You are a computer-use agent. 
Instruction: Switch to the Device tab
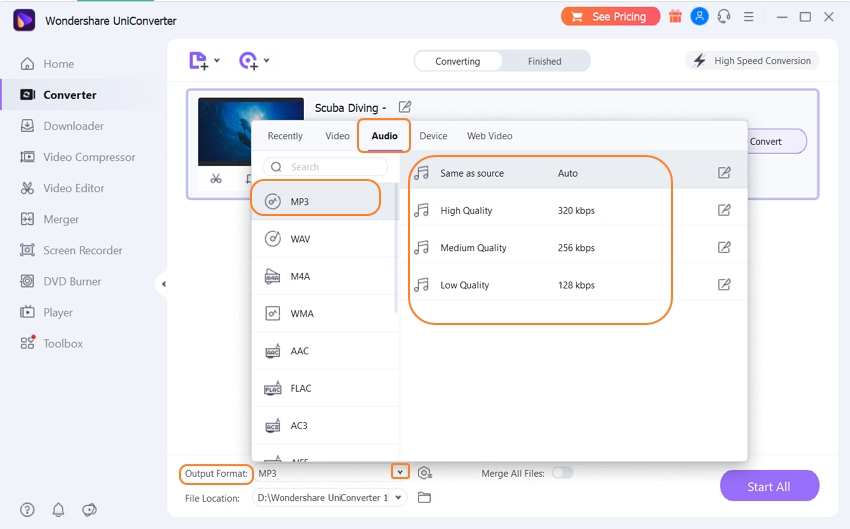pyautogui.click(x=433, y=136)
